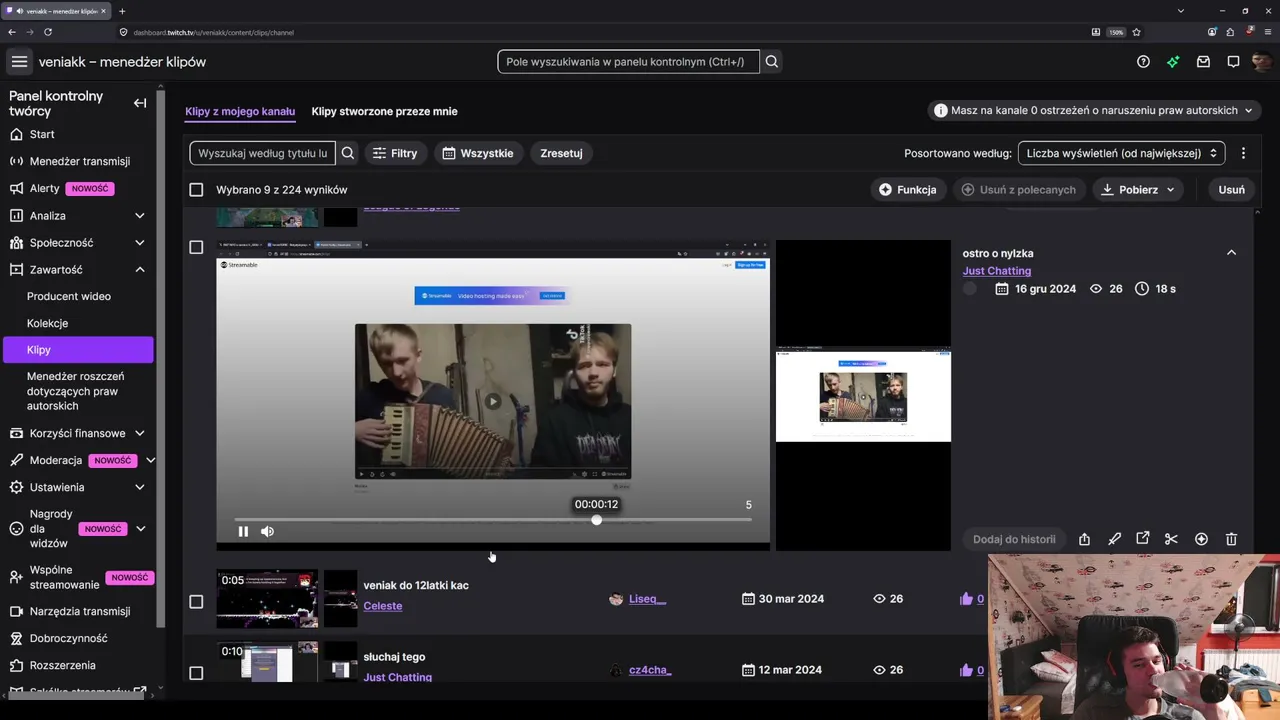Tick the słuchaj tego clip checkbox
The height and width of the screenshot is (720, 1280).
click(196, 673)
